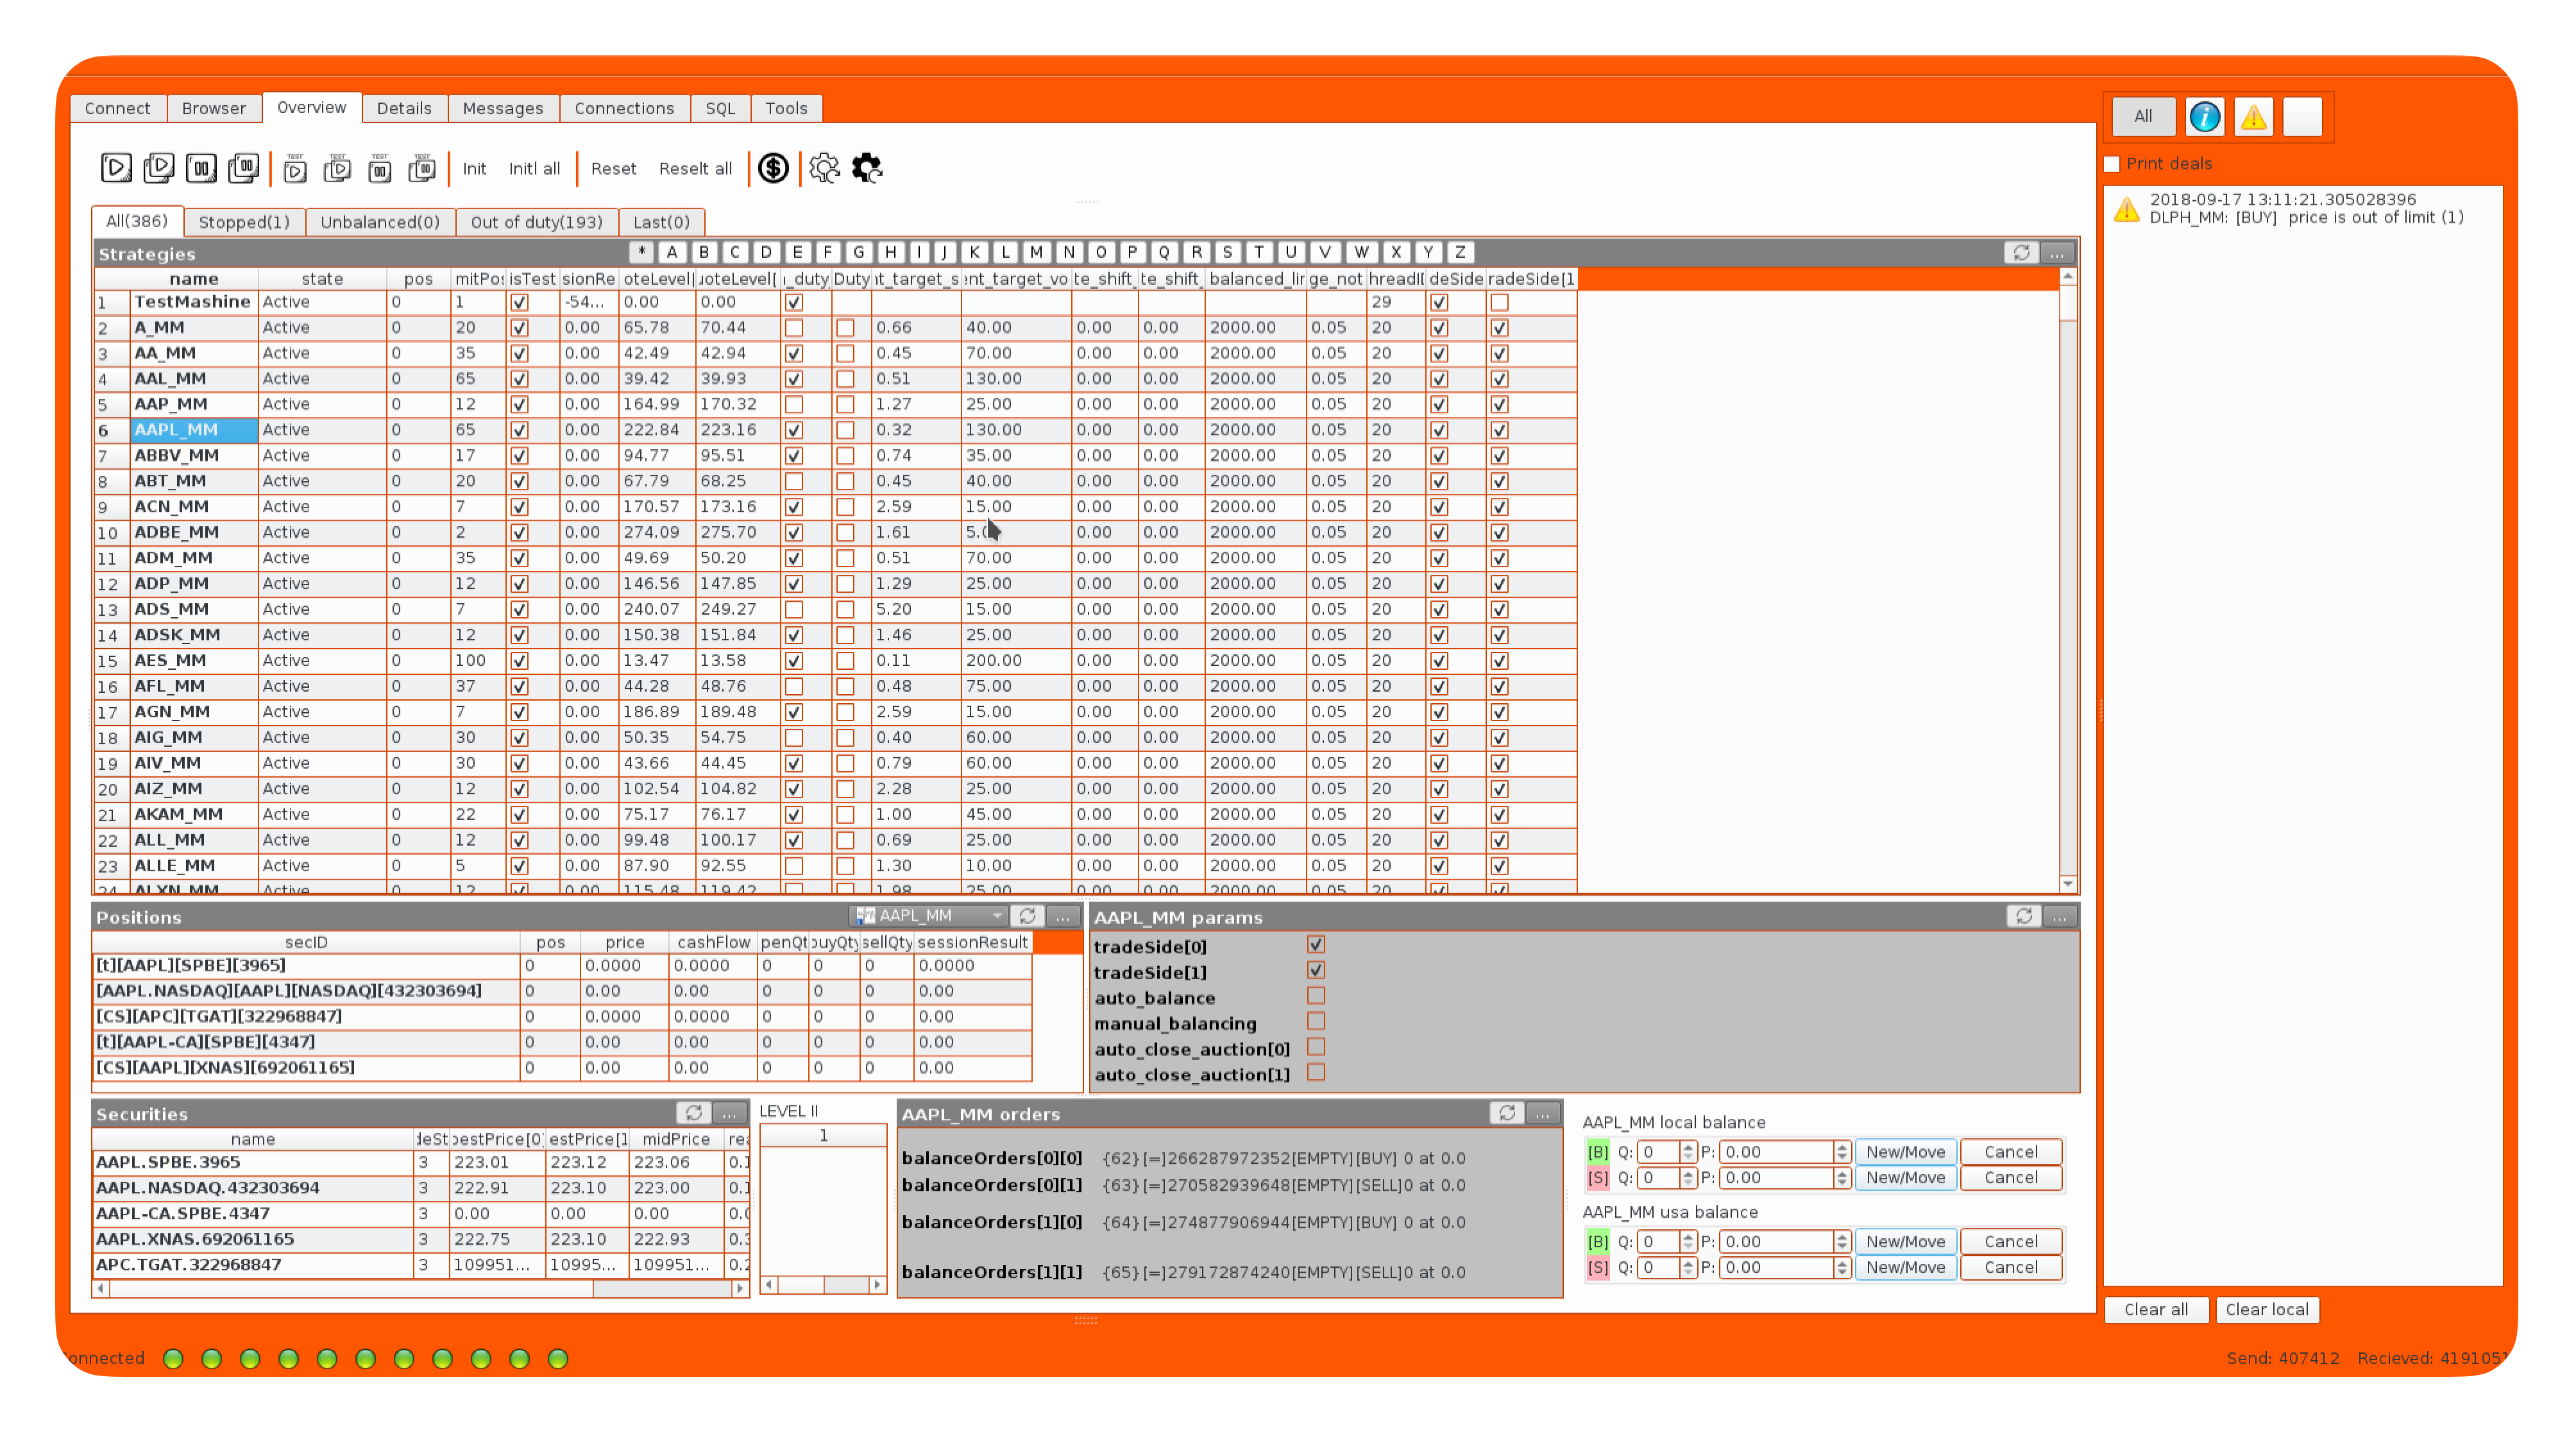Image resolution: width=2576 pixels, height=1432 pixels.
Task: Open the Securities panel ellipsis menu
Action: pyautogui.click(x=730, y=1113)
